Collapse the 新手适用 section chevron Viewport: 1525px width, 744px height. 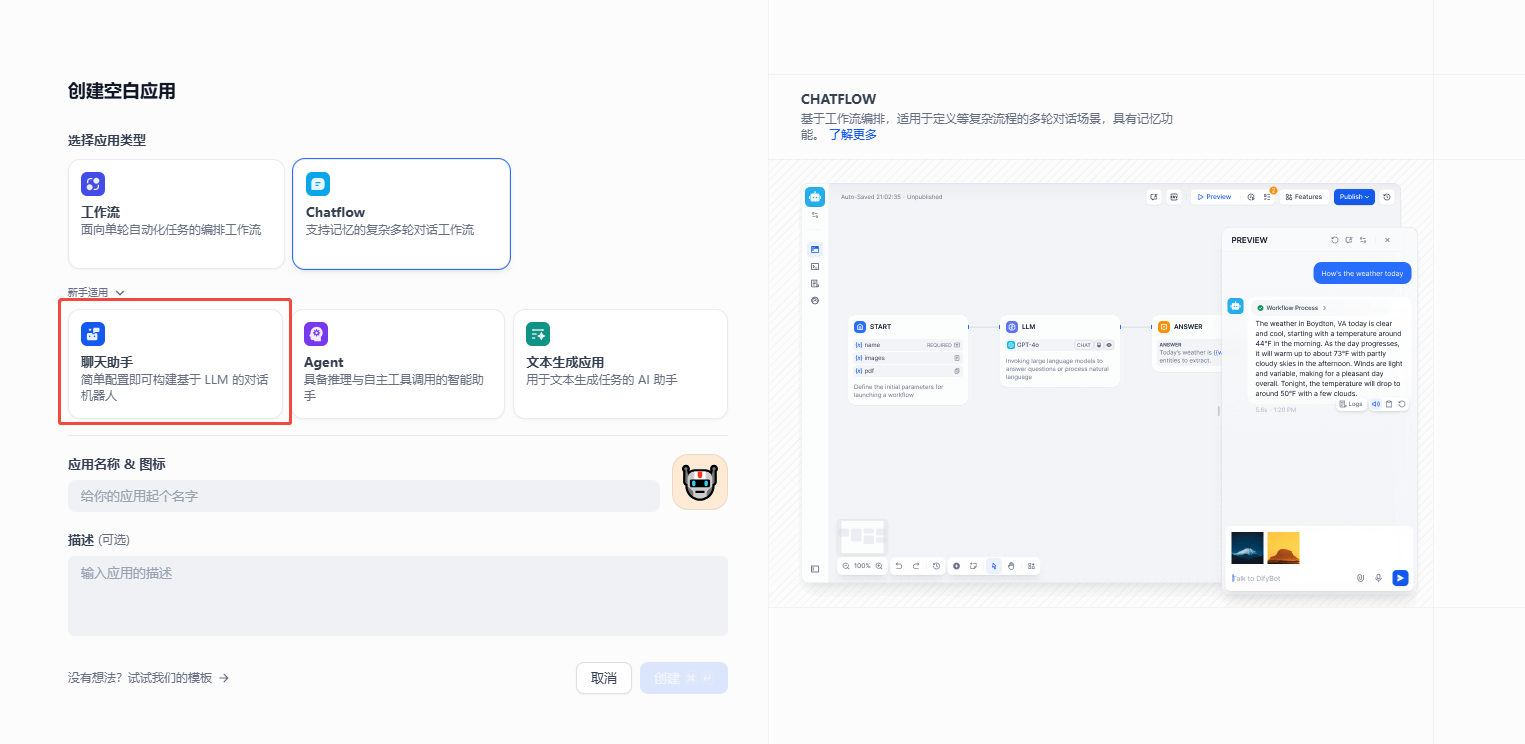(120, 293)
